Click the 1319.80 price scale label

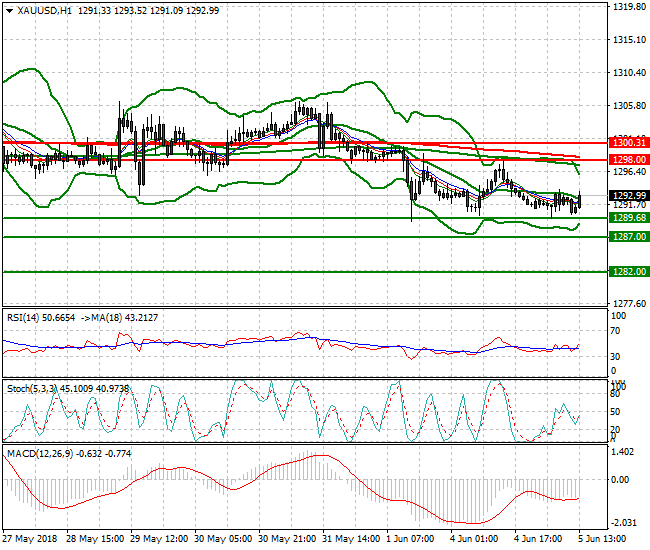(x=628, y=7)
